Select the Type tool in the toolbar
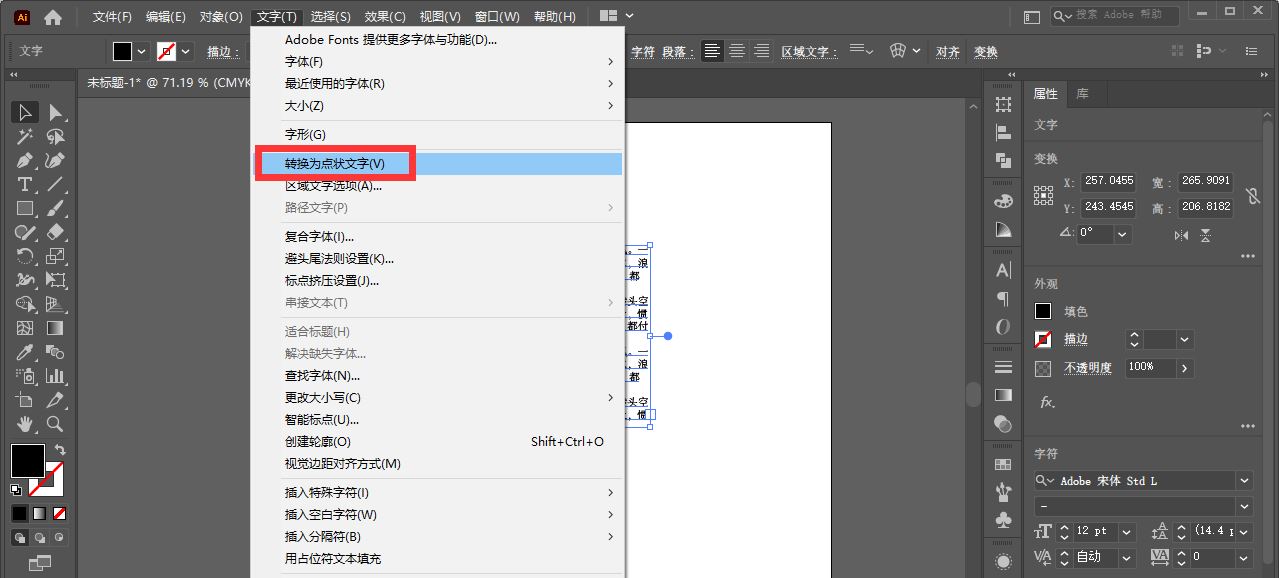Viewport: 1279px width, 578px height. click(x=25, y=186)
